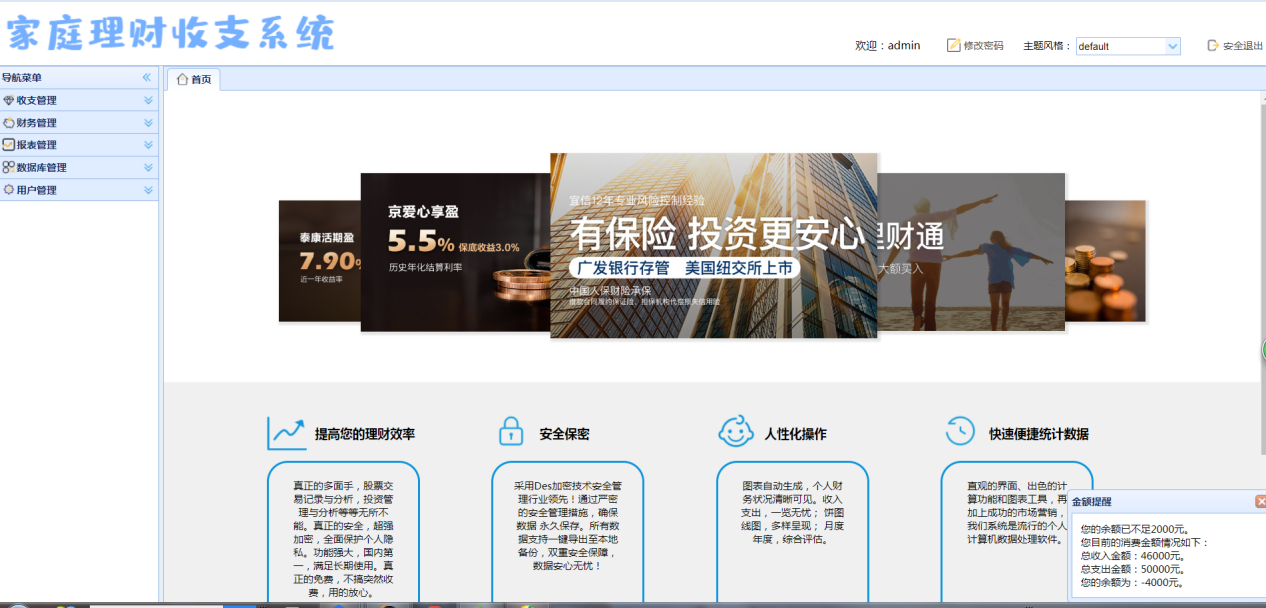Select the rightmost coins carousel slide
The height and width of the screenshot is (608, 1266).
coord(1105,261)
